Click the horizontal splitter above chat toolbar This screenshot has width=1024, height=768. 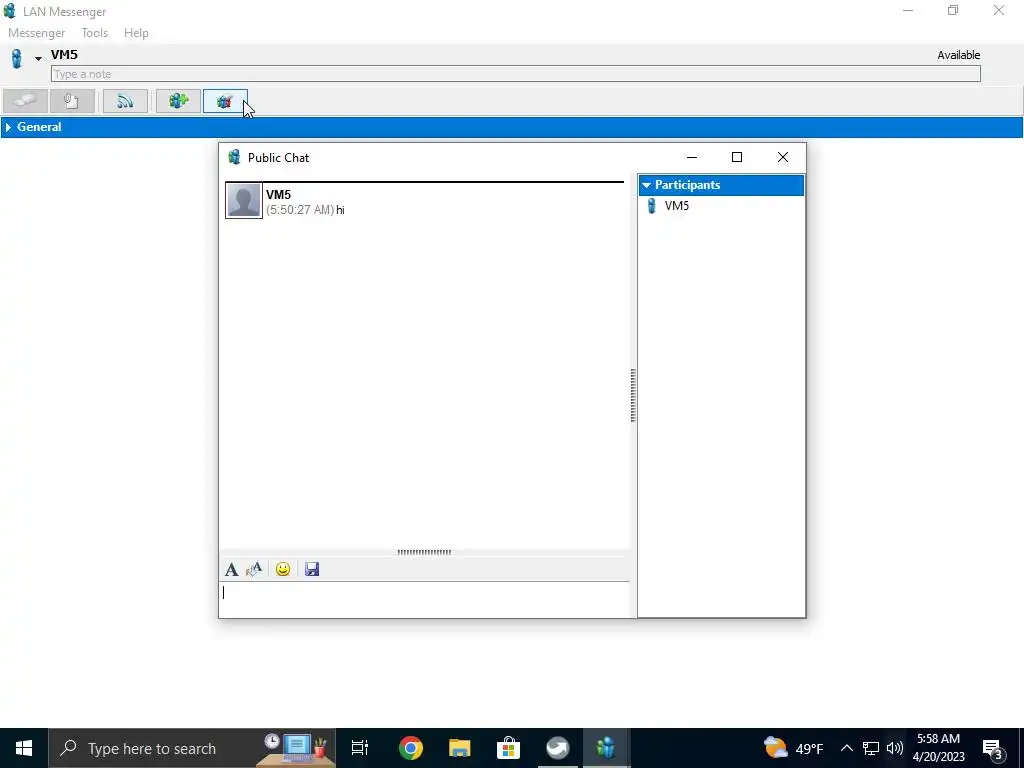tap(424, 552)
